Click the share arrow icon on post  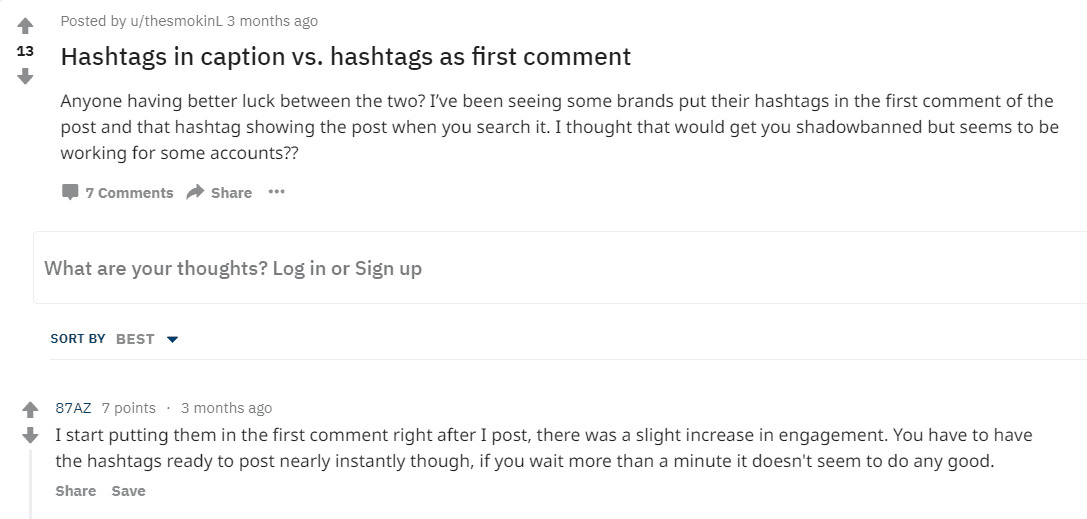click(196, 192)
